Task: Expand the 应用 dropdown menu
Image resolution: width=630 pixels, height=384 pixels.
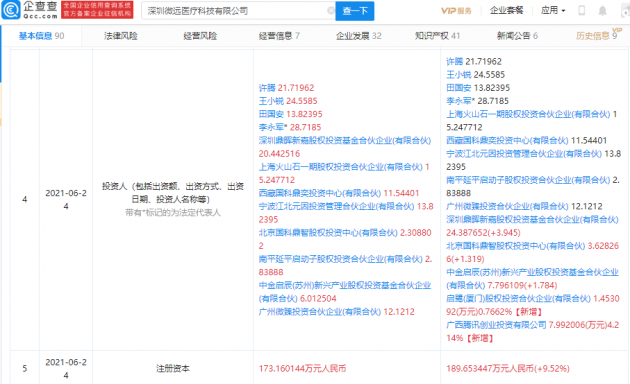Action: (x=553, y=10)
